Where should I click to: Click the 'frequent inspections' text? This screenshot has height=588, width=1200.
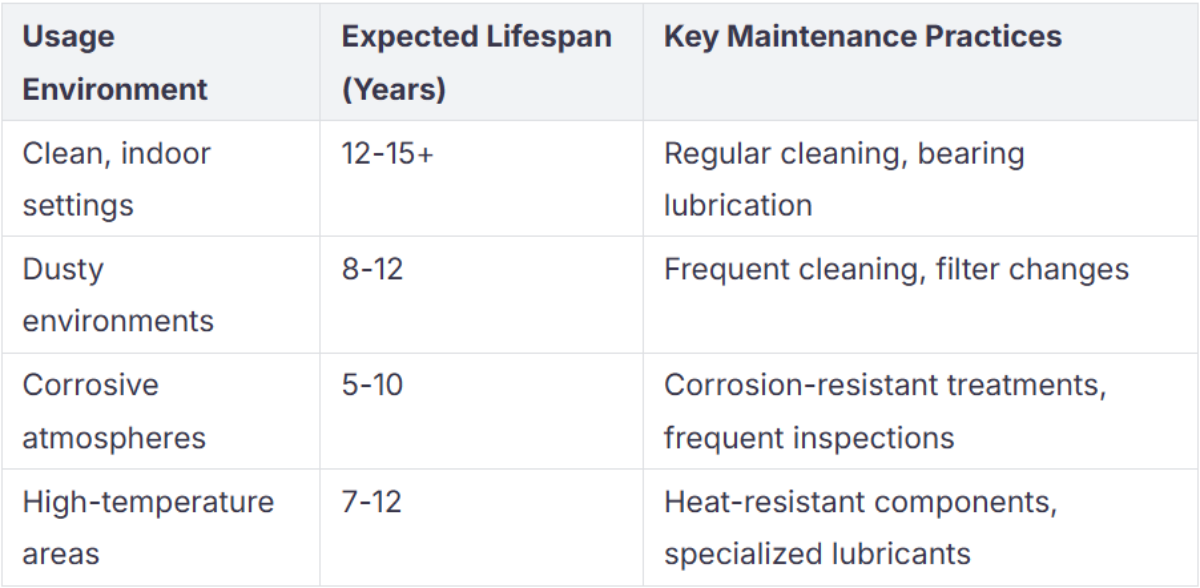[x=808, y=437]
